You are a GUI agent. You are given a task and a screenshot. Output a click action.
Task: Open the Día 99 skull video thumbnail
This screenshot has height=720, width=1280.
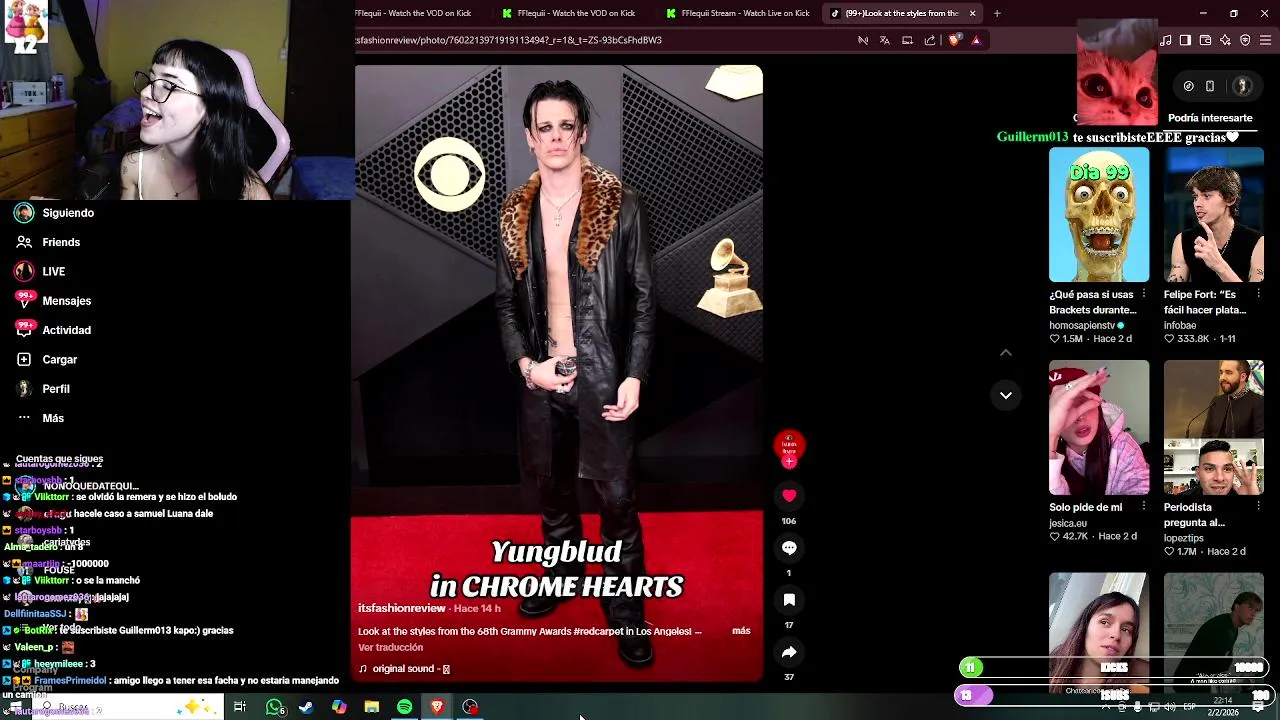point(1099,214)
